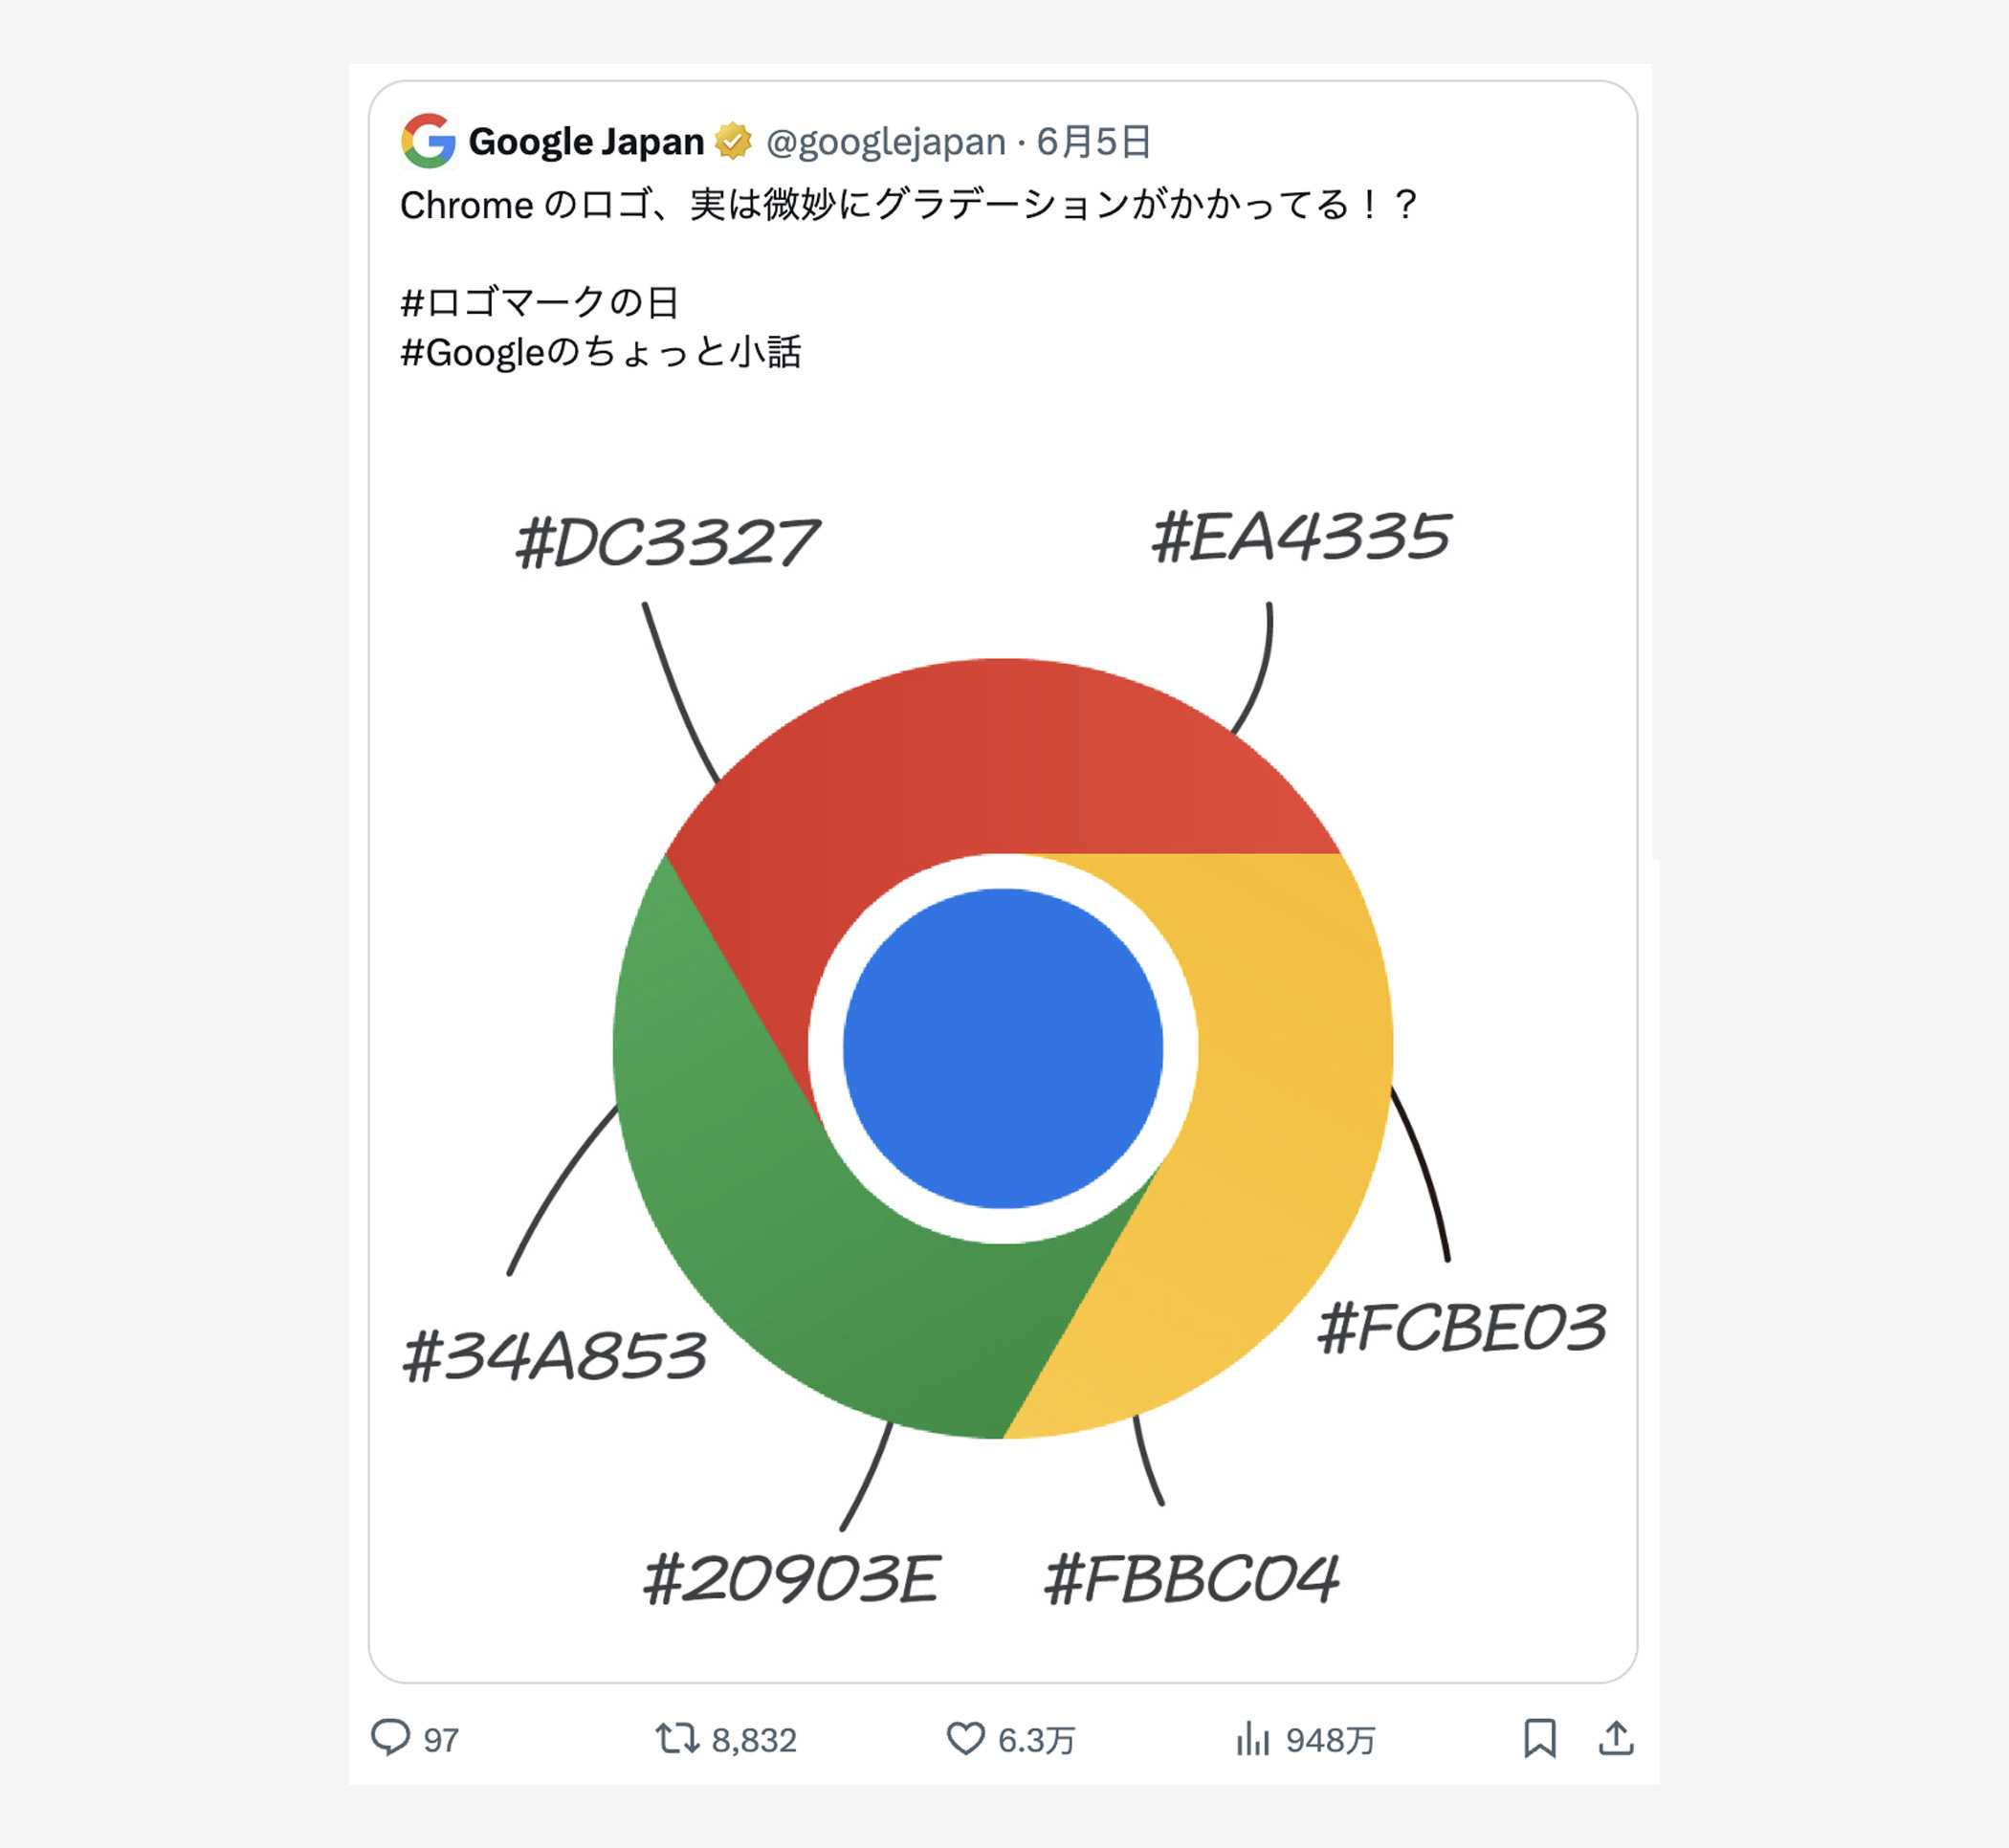
Task: Open the #ロゴマークの日 hashtag
Action: 540,302
